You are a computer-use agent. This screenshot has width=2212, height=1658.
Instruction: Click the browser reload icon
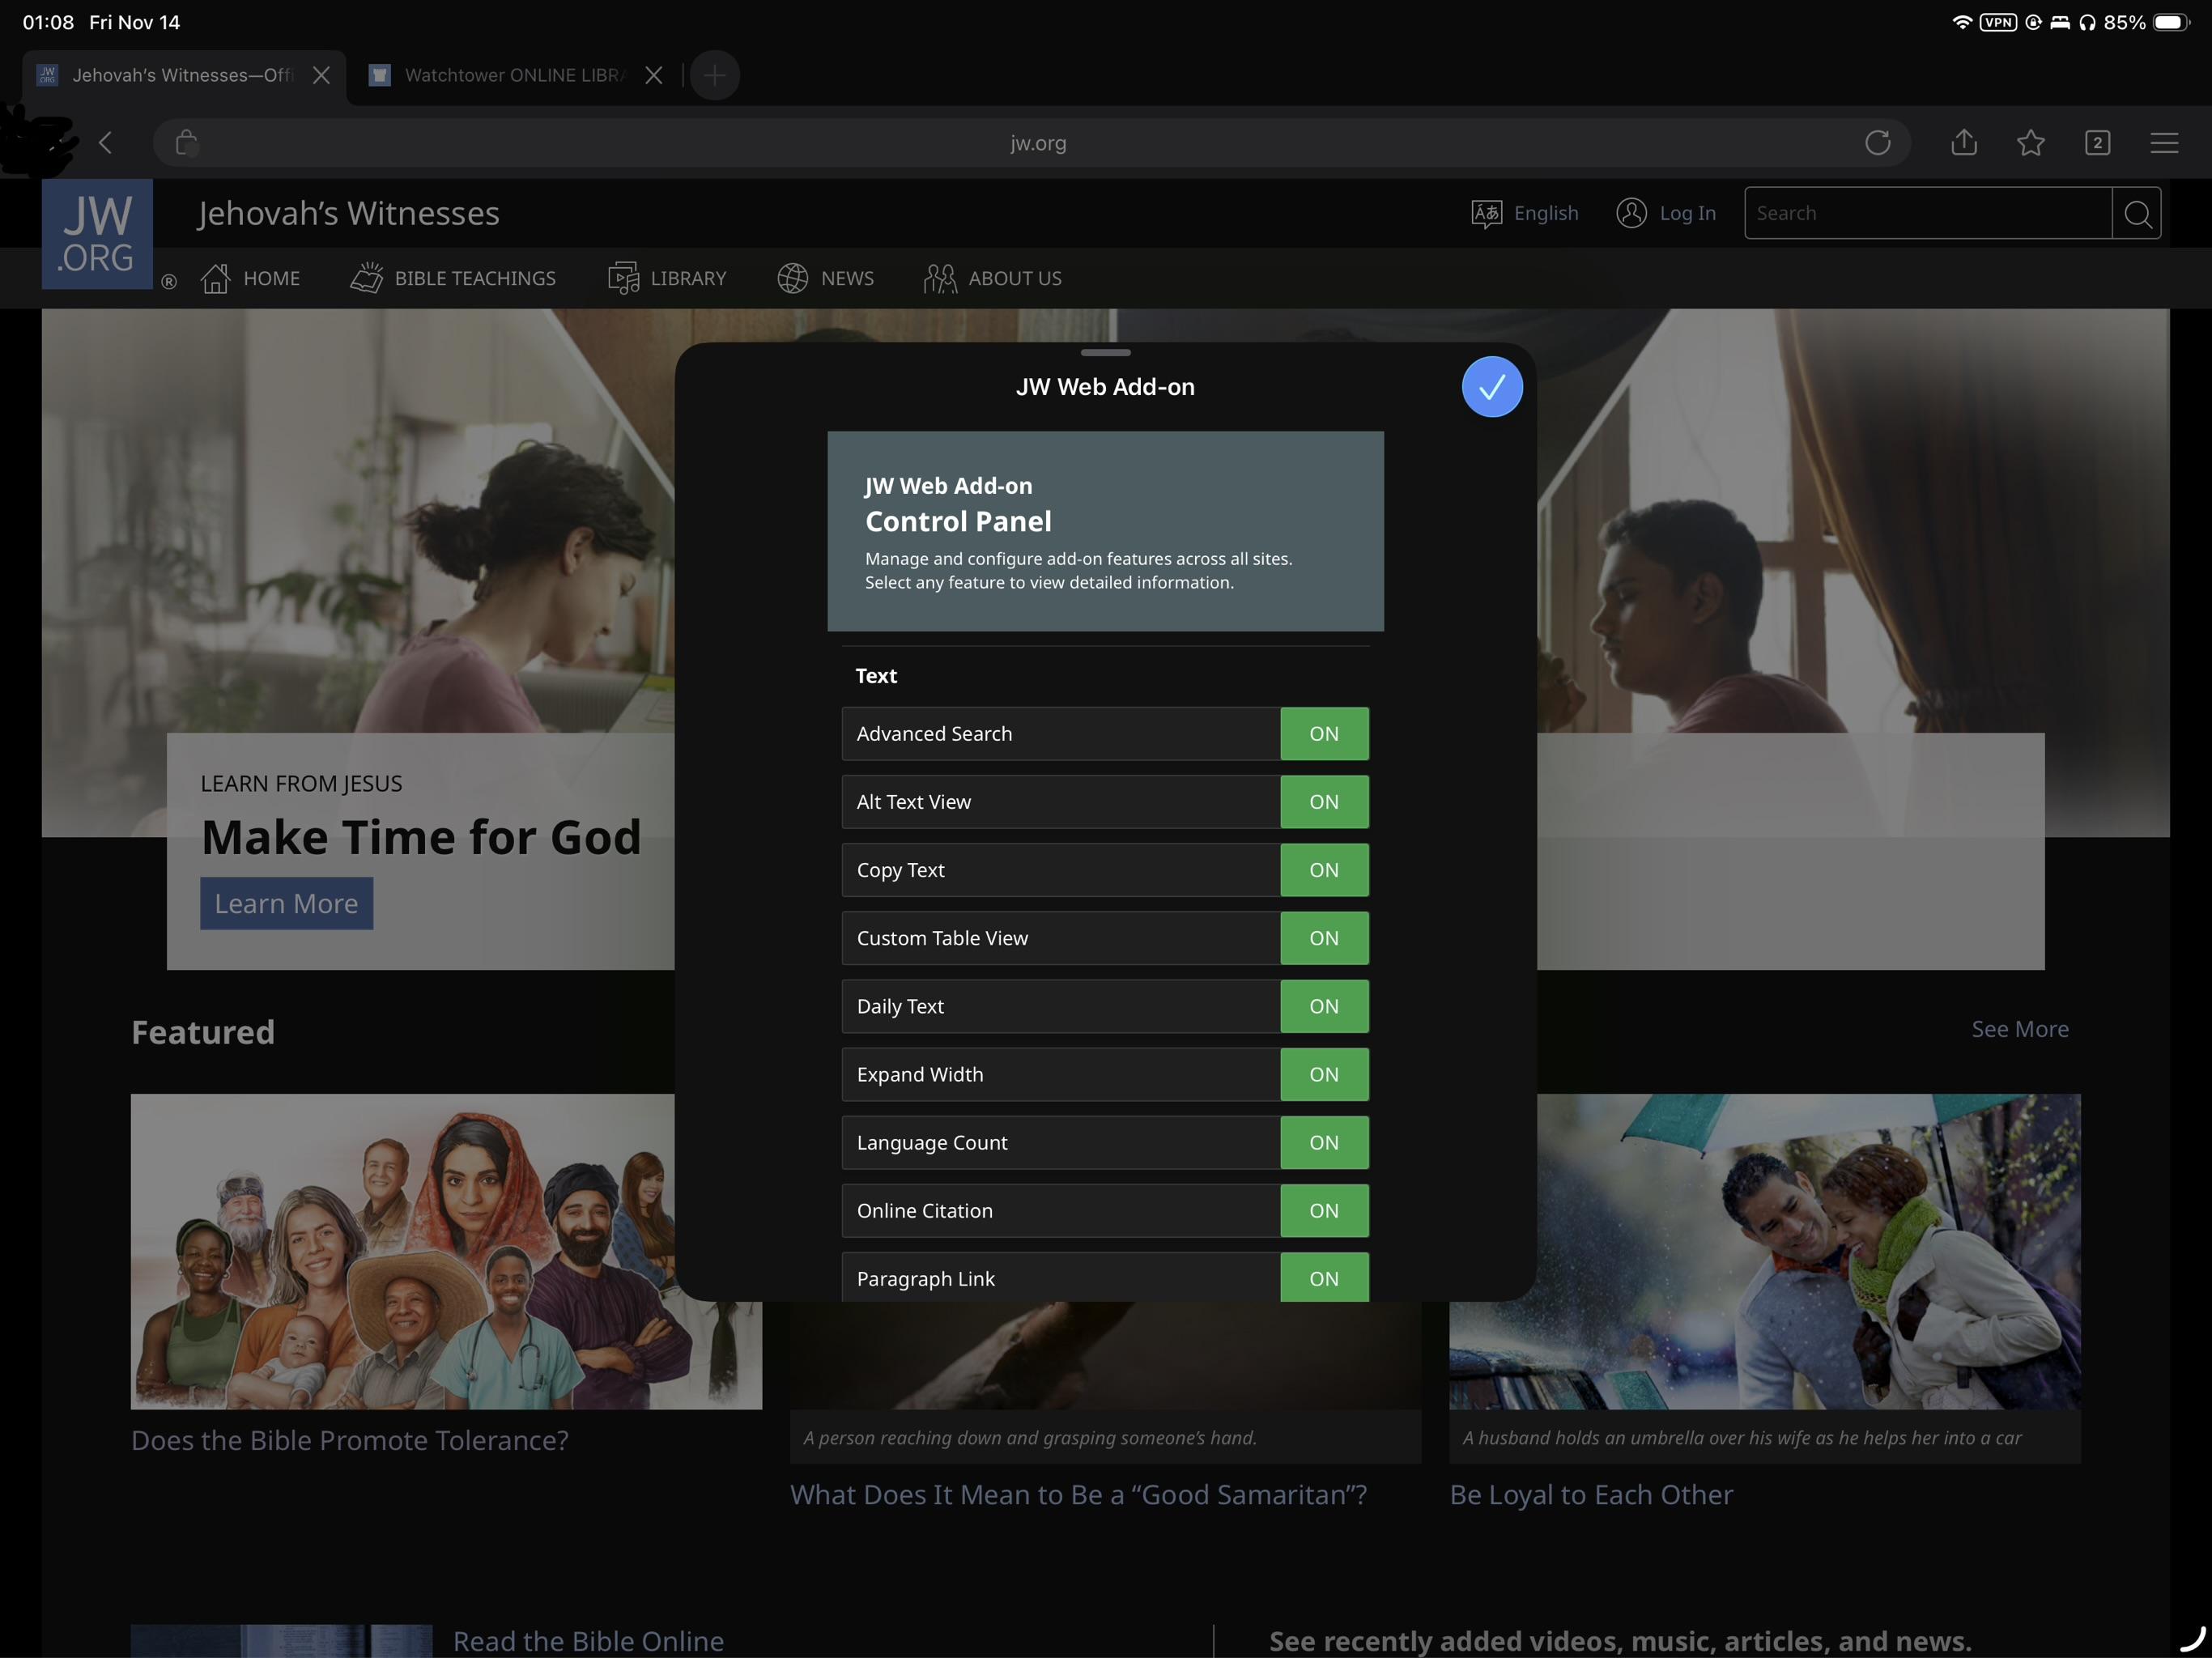pos(1877,143)
